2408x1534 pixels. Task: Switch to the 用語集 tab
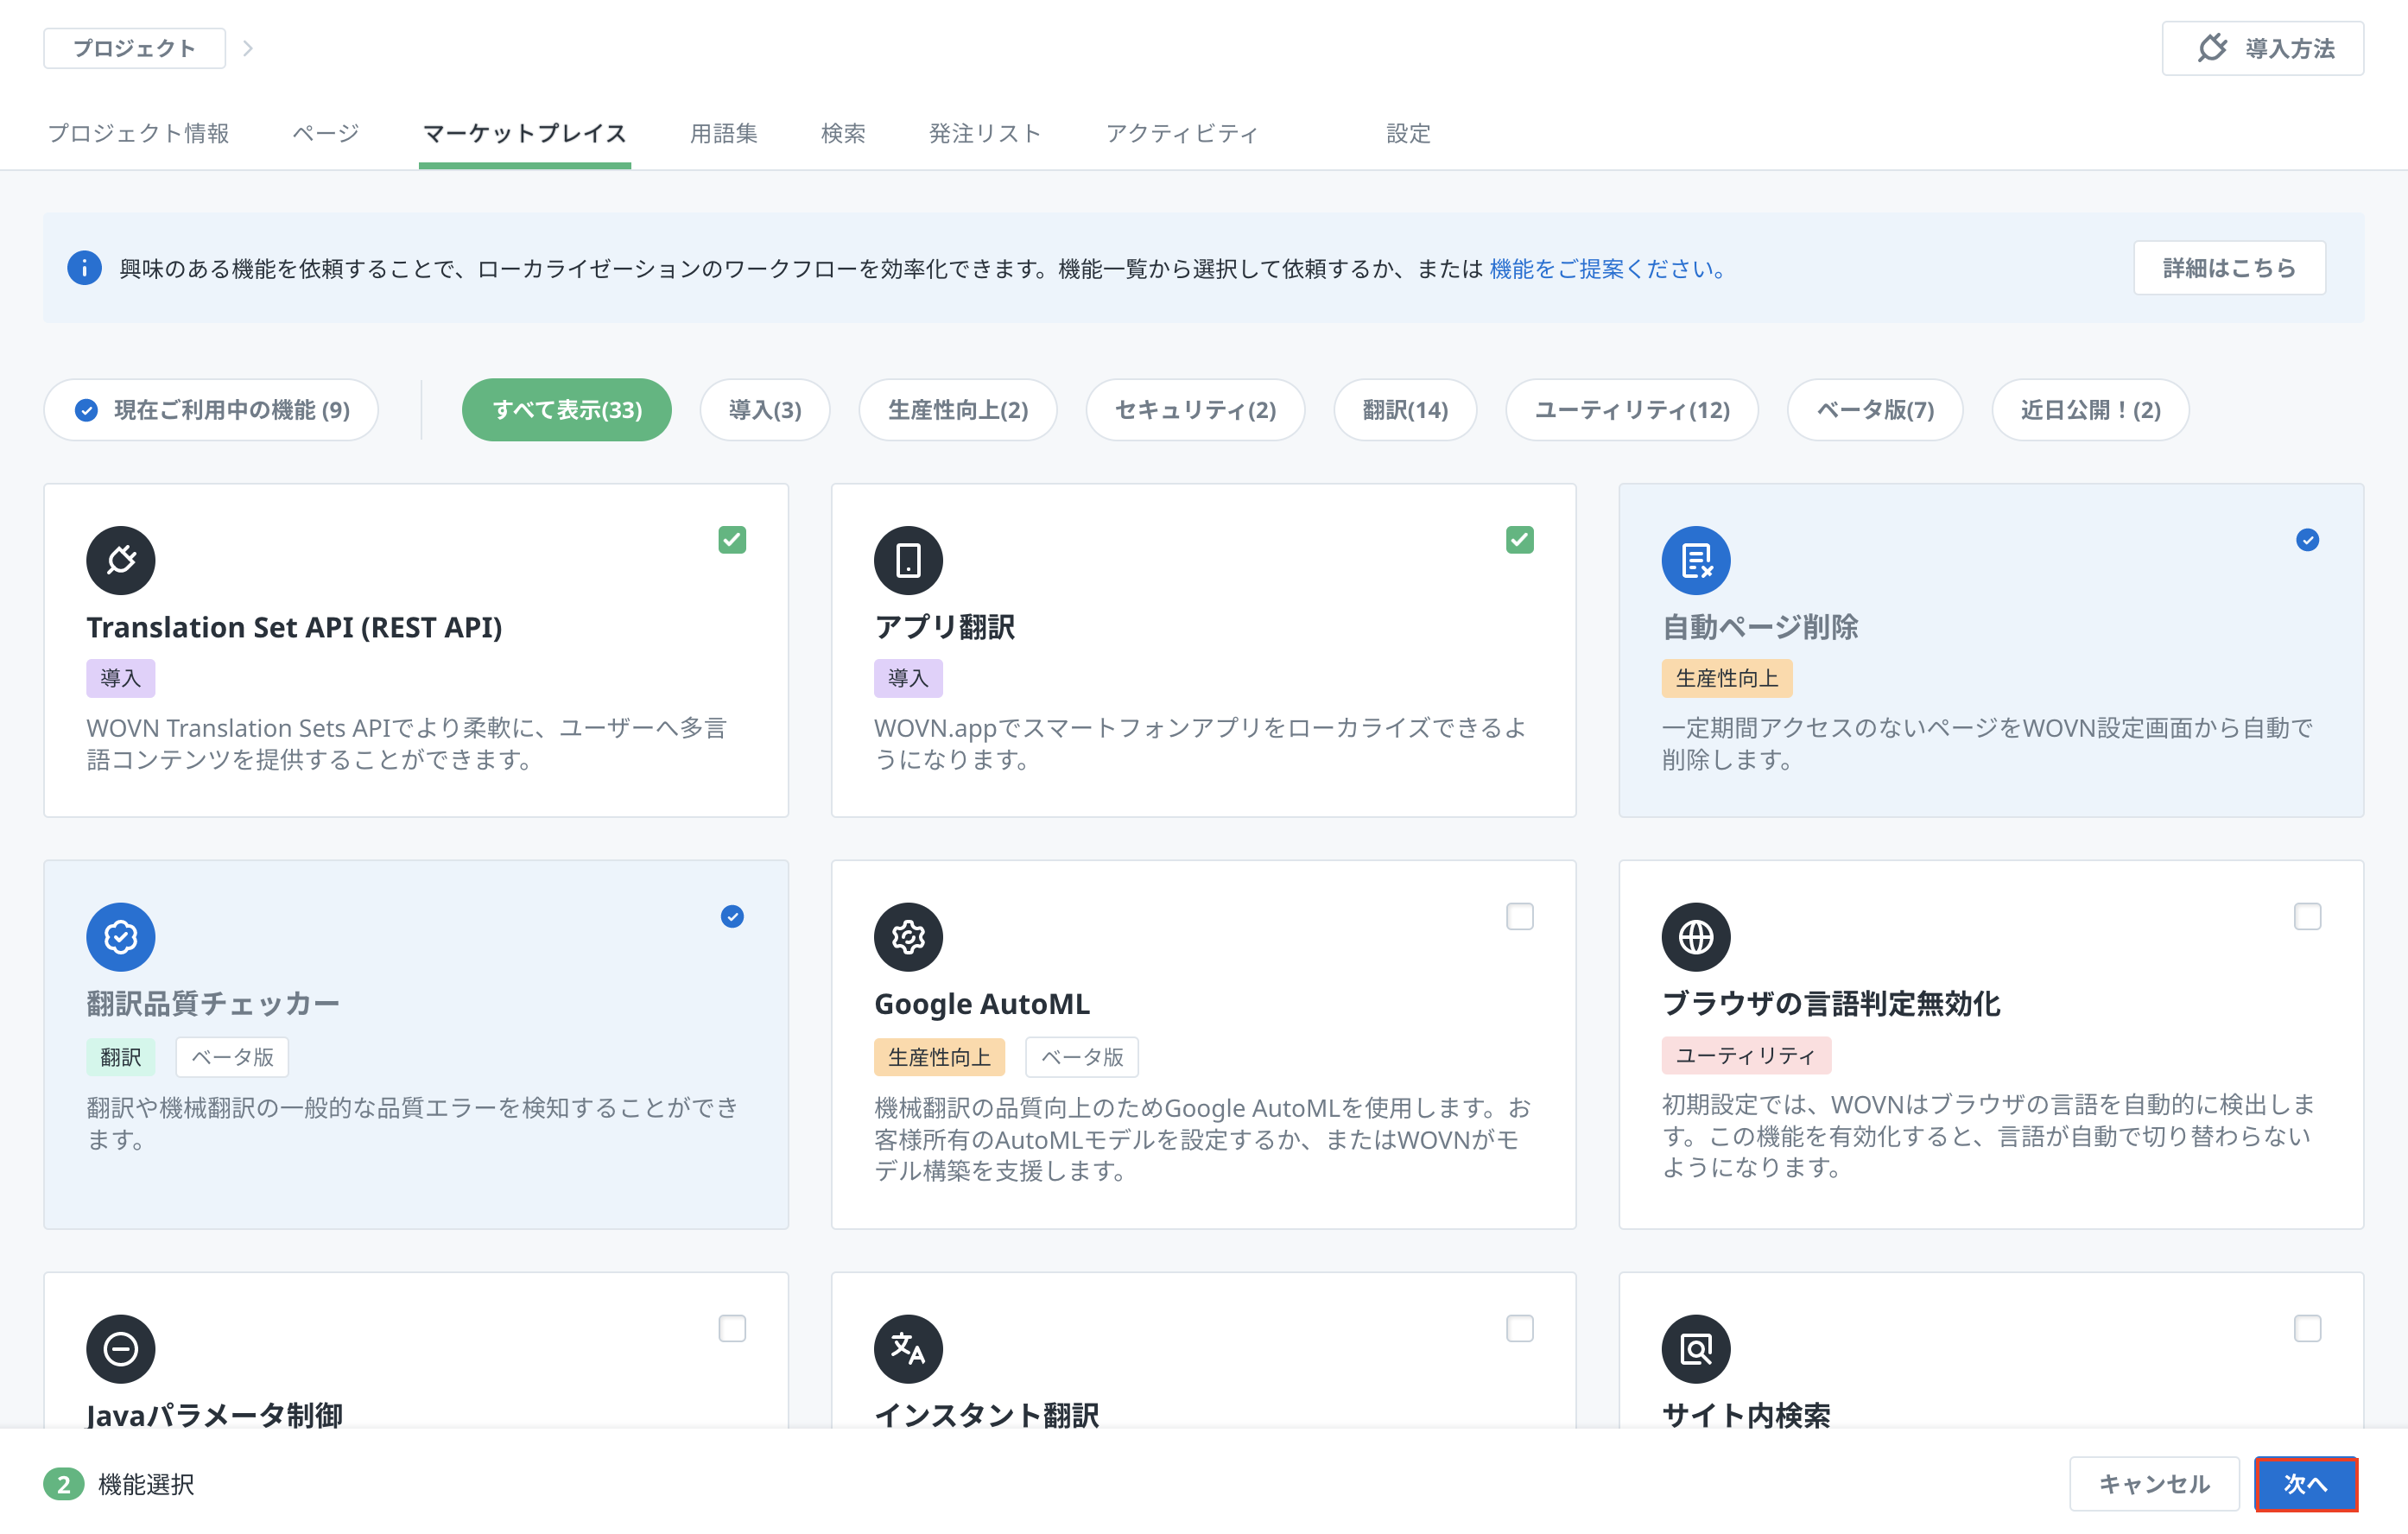pyautogui.click(x=723, y=133)
